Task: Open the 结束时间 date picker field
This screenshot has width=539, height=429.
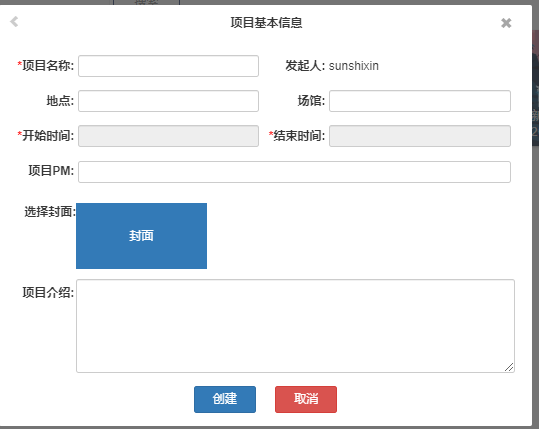Action: click(420, 136)
